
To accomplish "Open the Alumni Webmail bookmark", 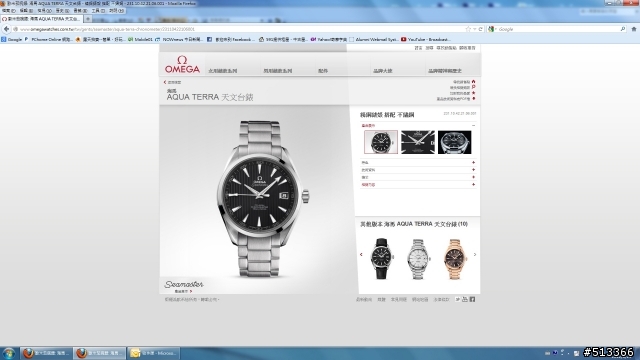I will 374,40.
